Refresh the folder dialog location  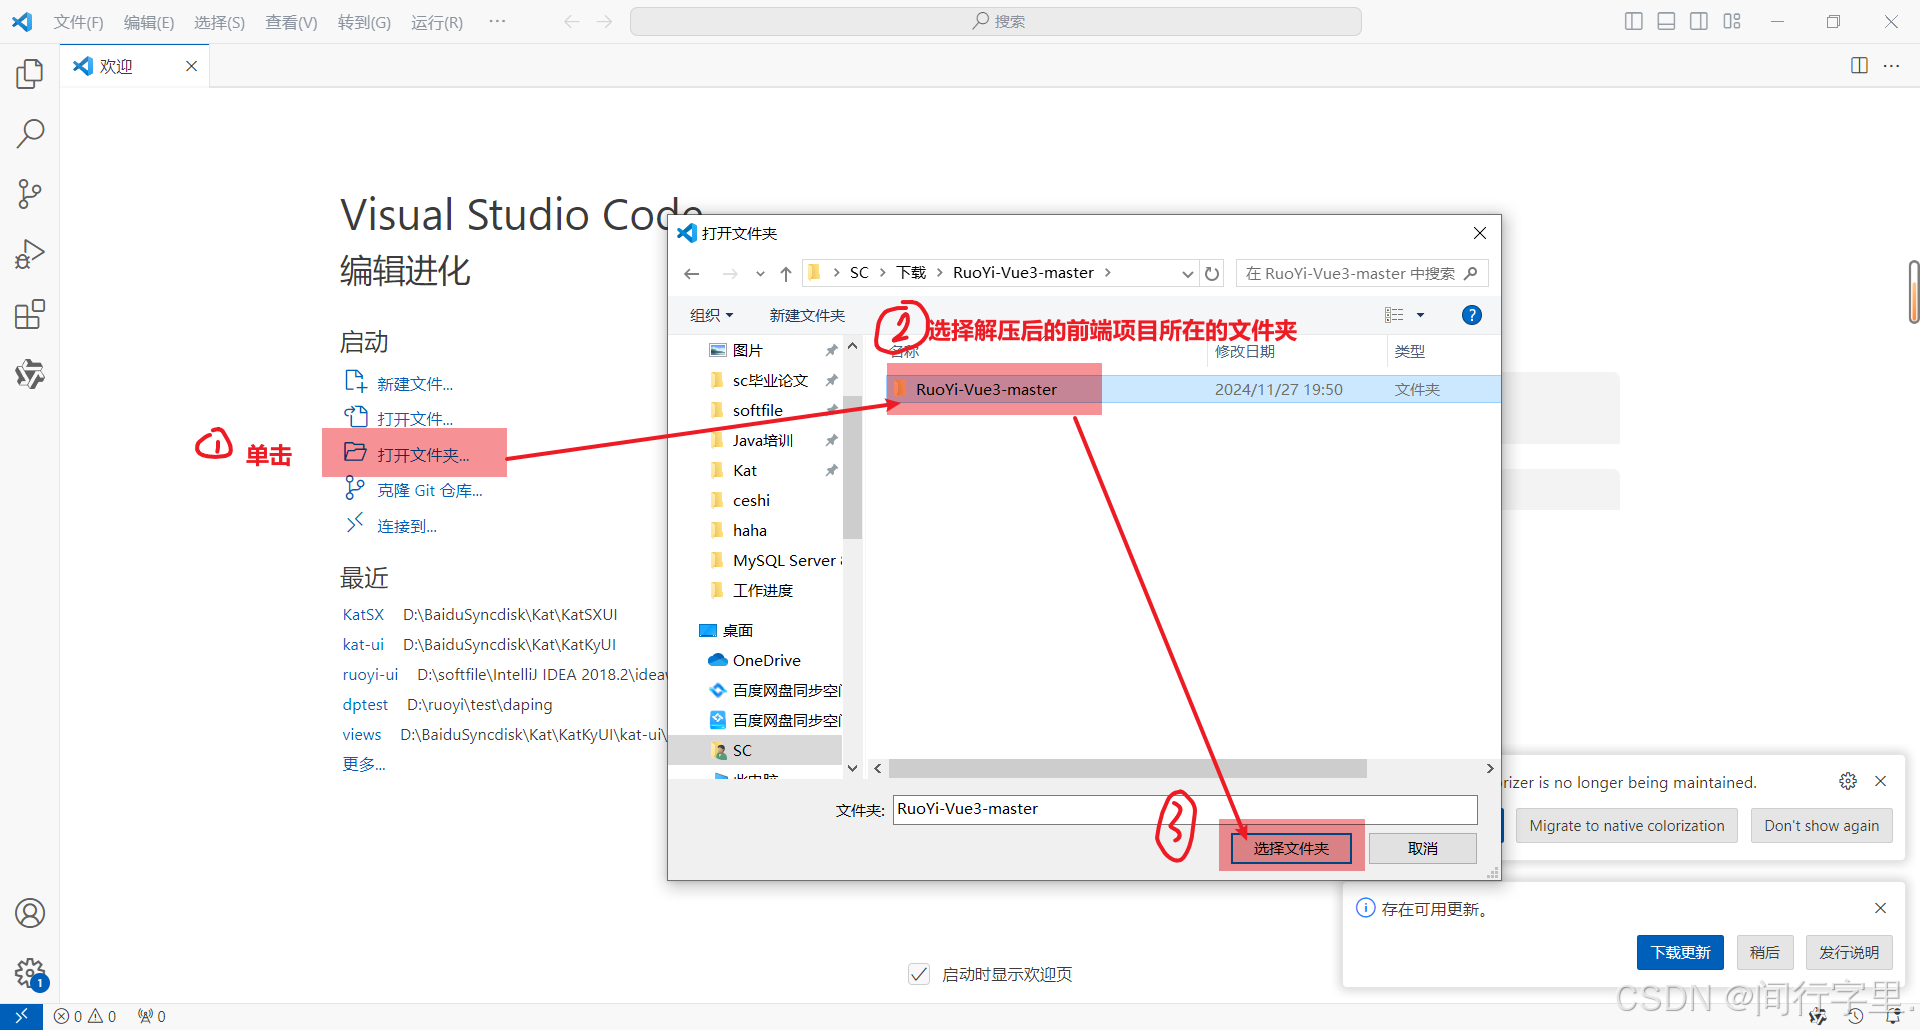coord(1212,273)
